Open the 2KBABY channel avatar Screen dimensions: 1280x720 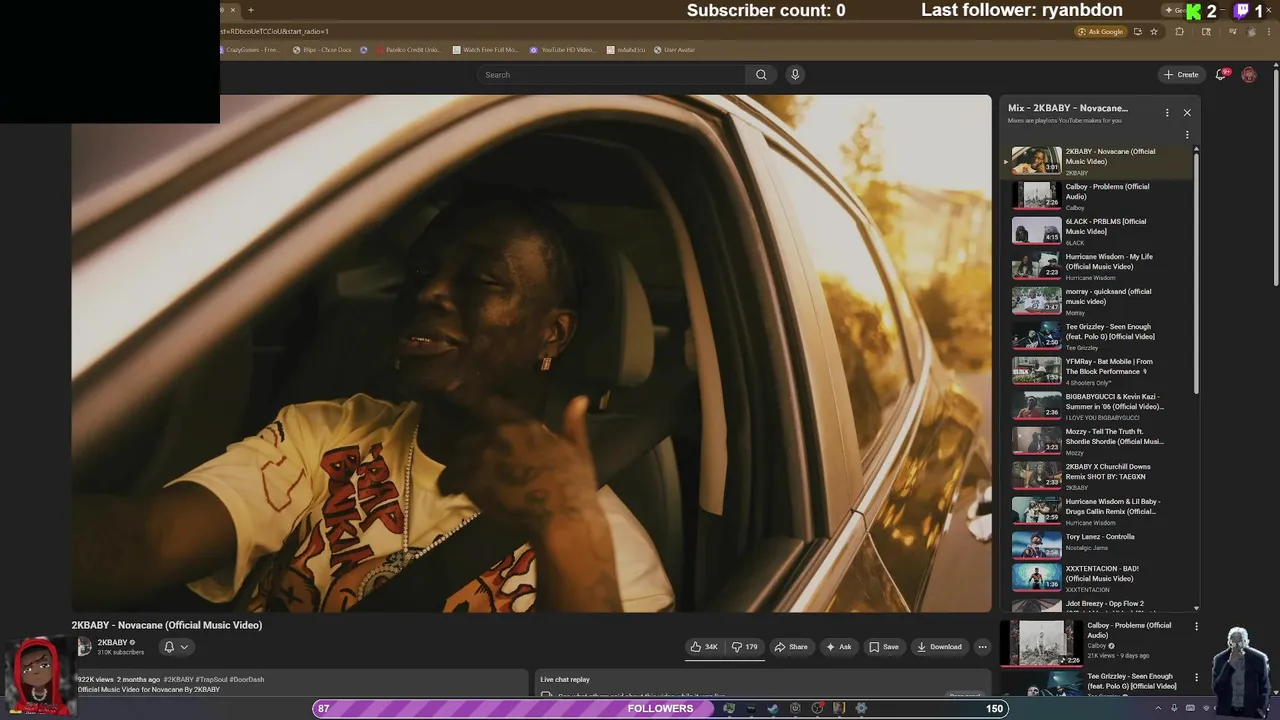pyautogui.click(x=84, y=647)
